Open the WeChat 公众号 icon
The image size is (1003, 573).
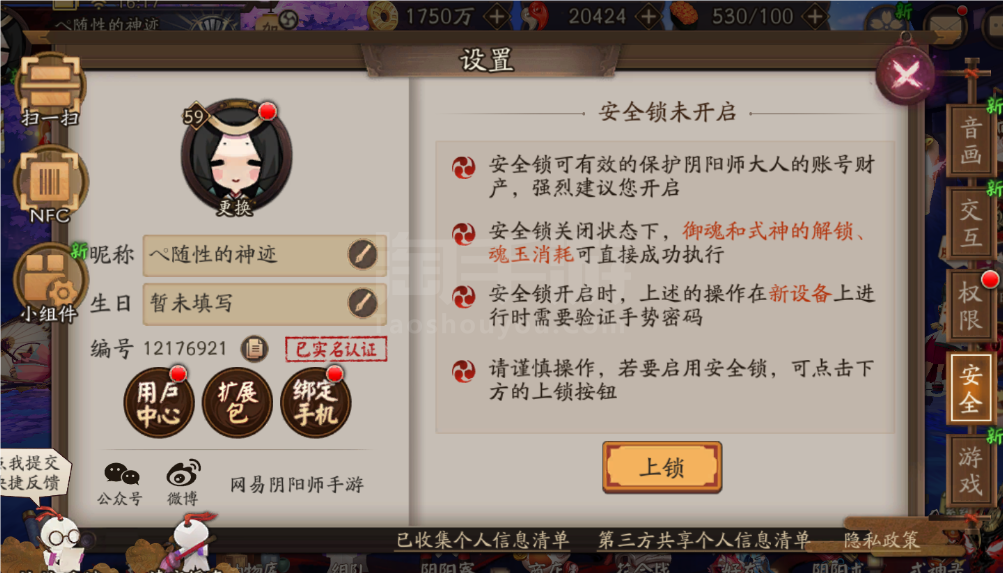[121, 483]
